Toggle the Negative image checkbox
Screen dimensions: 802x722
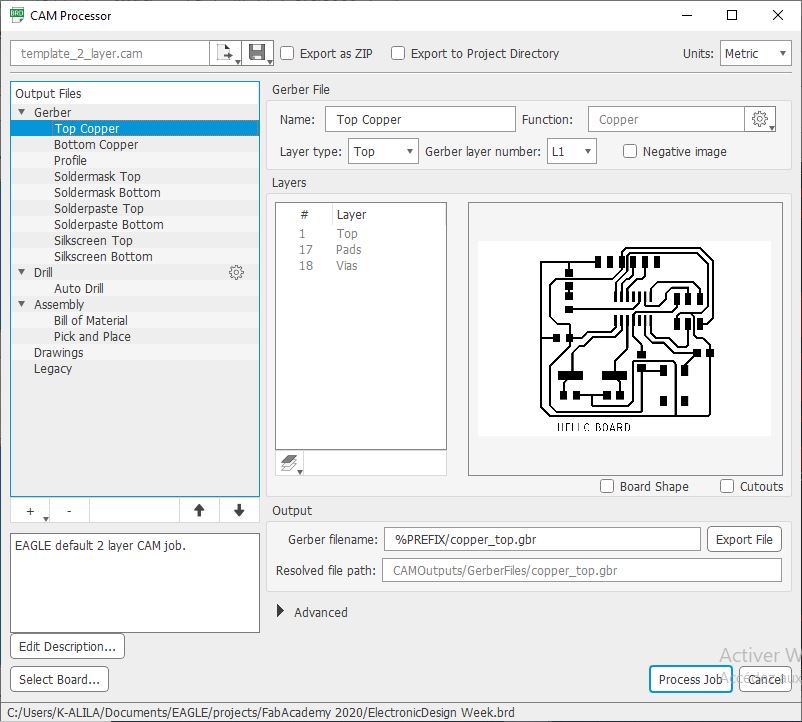(x=630, y=151)
